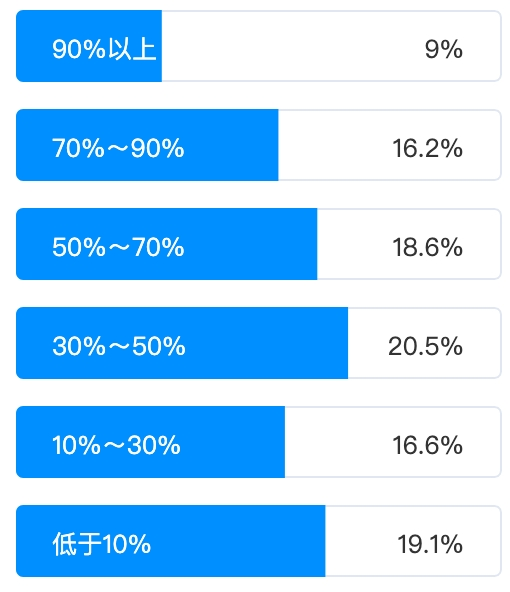Click the 19.1% result value

[x=430, y=544]
